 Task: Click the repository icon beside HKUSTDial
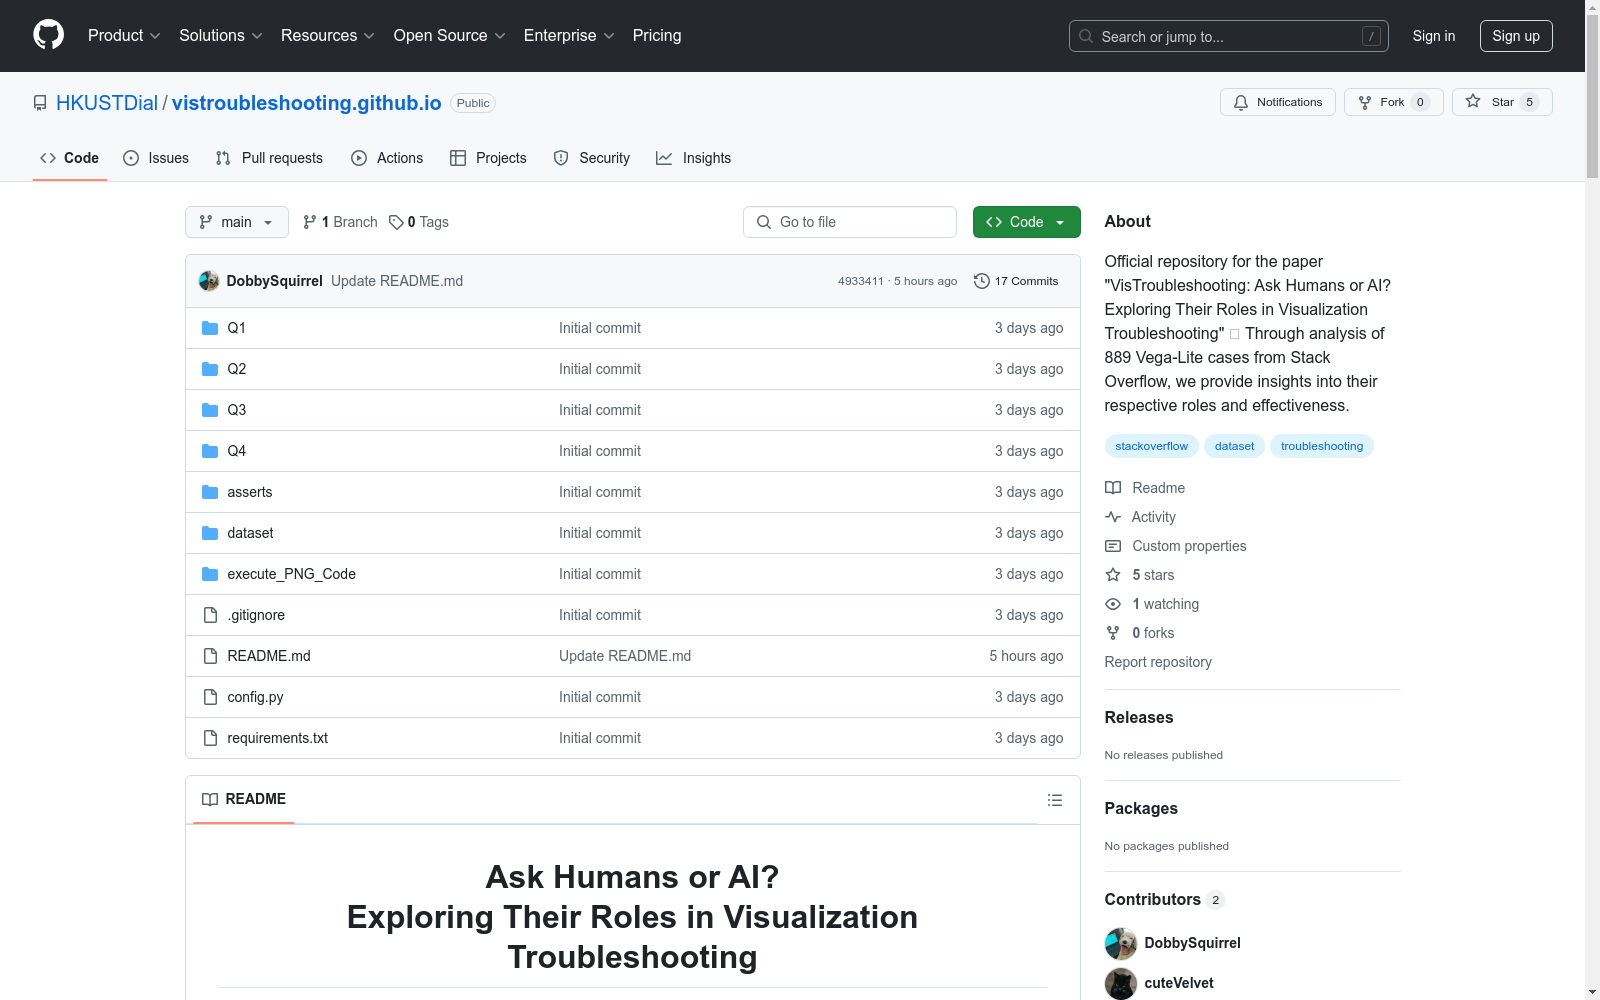40,103
